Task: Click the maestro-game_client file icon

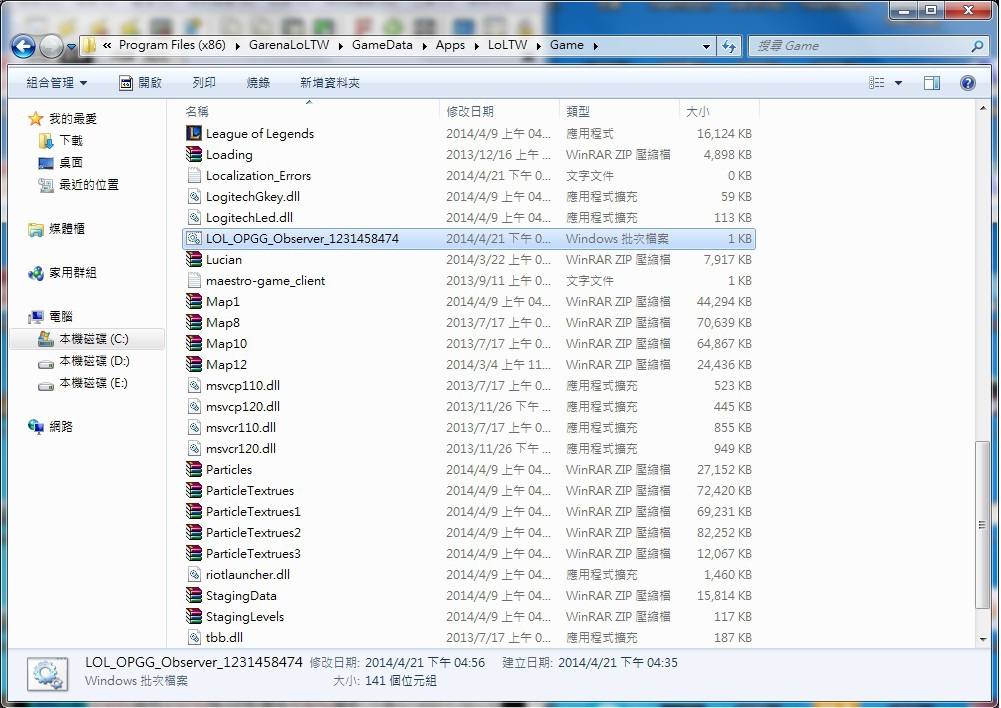Action: (193, 280)
